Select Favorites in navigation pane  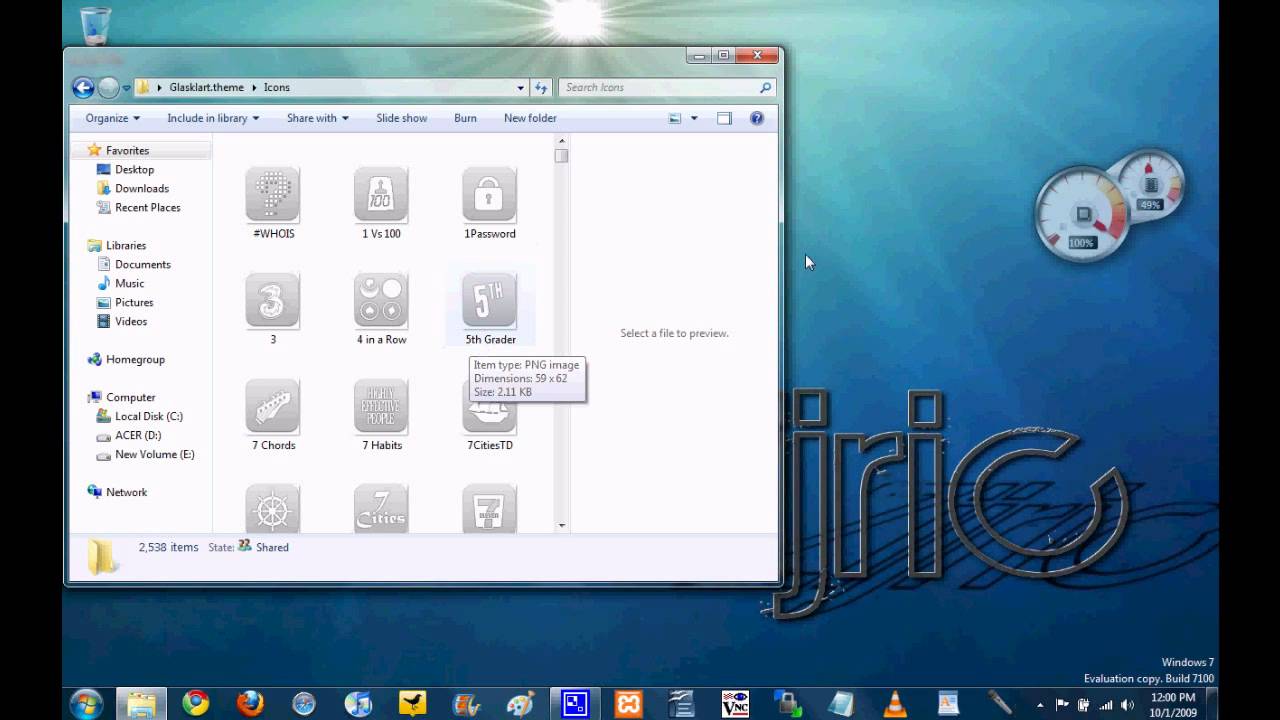(127, 150)
